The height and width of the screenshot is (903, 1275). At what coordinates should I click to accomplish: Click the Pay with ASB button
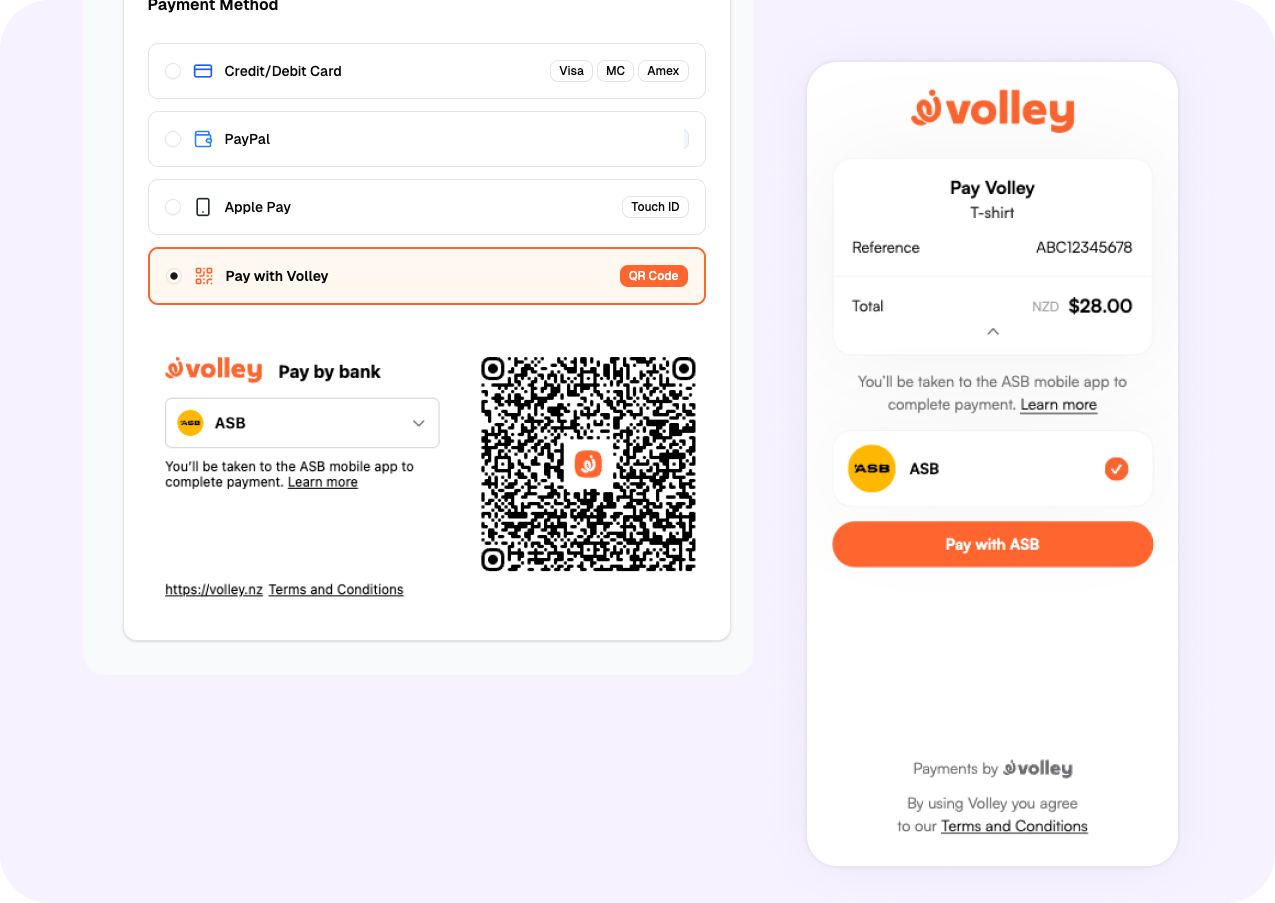pyautogui.click(x=993, y=544)
